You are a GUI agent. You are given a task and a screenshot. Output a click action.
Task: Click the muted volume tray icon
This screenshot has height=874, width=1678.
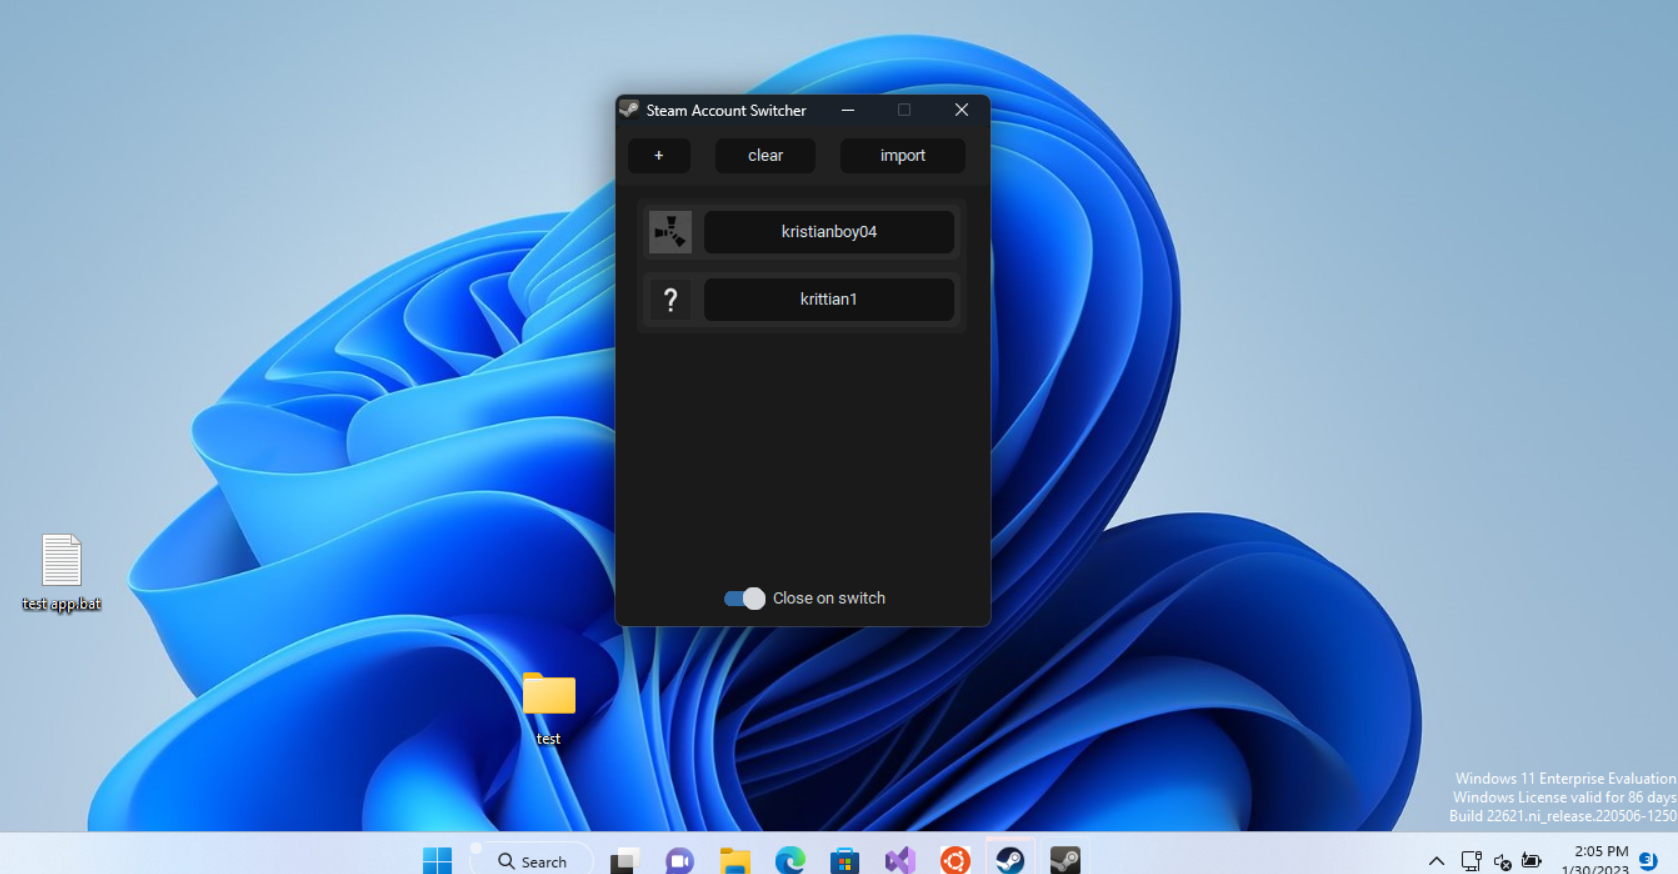[1502, 862]
